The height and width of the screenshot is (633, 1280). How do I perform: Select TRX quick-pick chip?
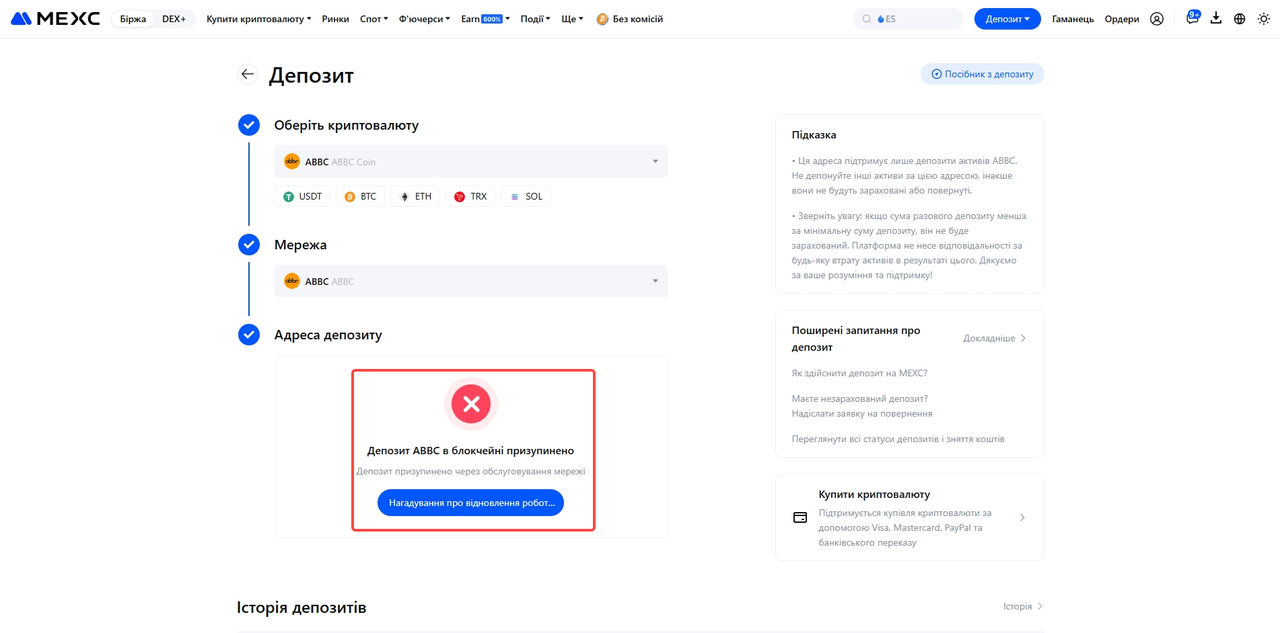[x=471, y=197]
